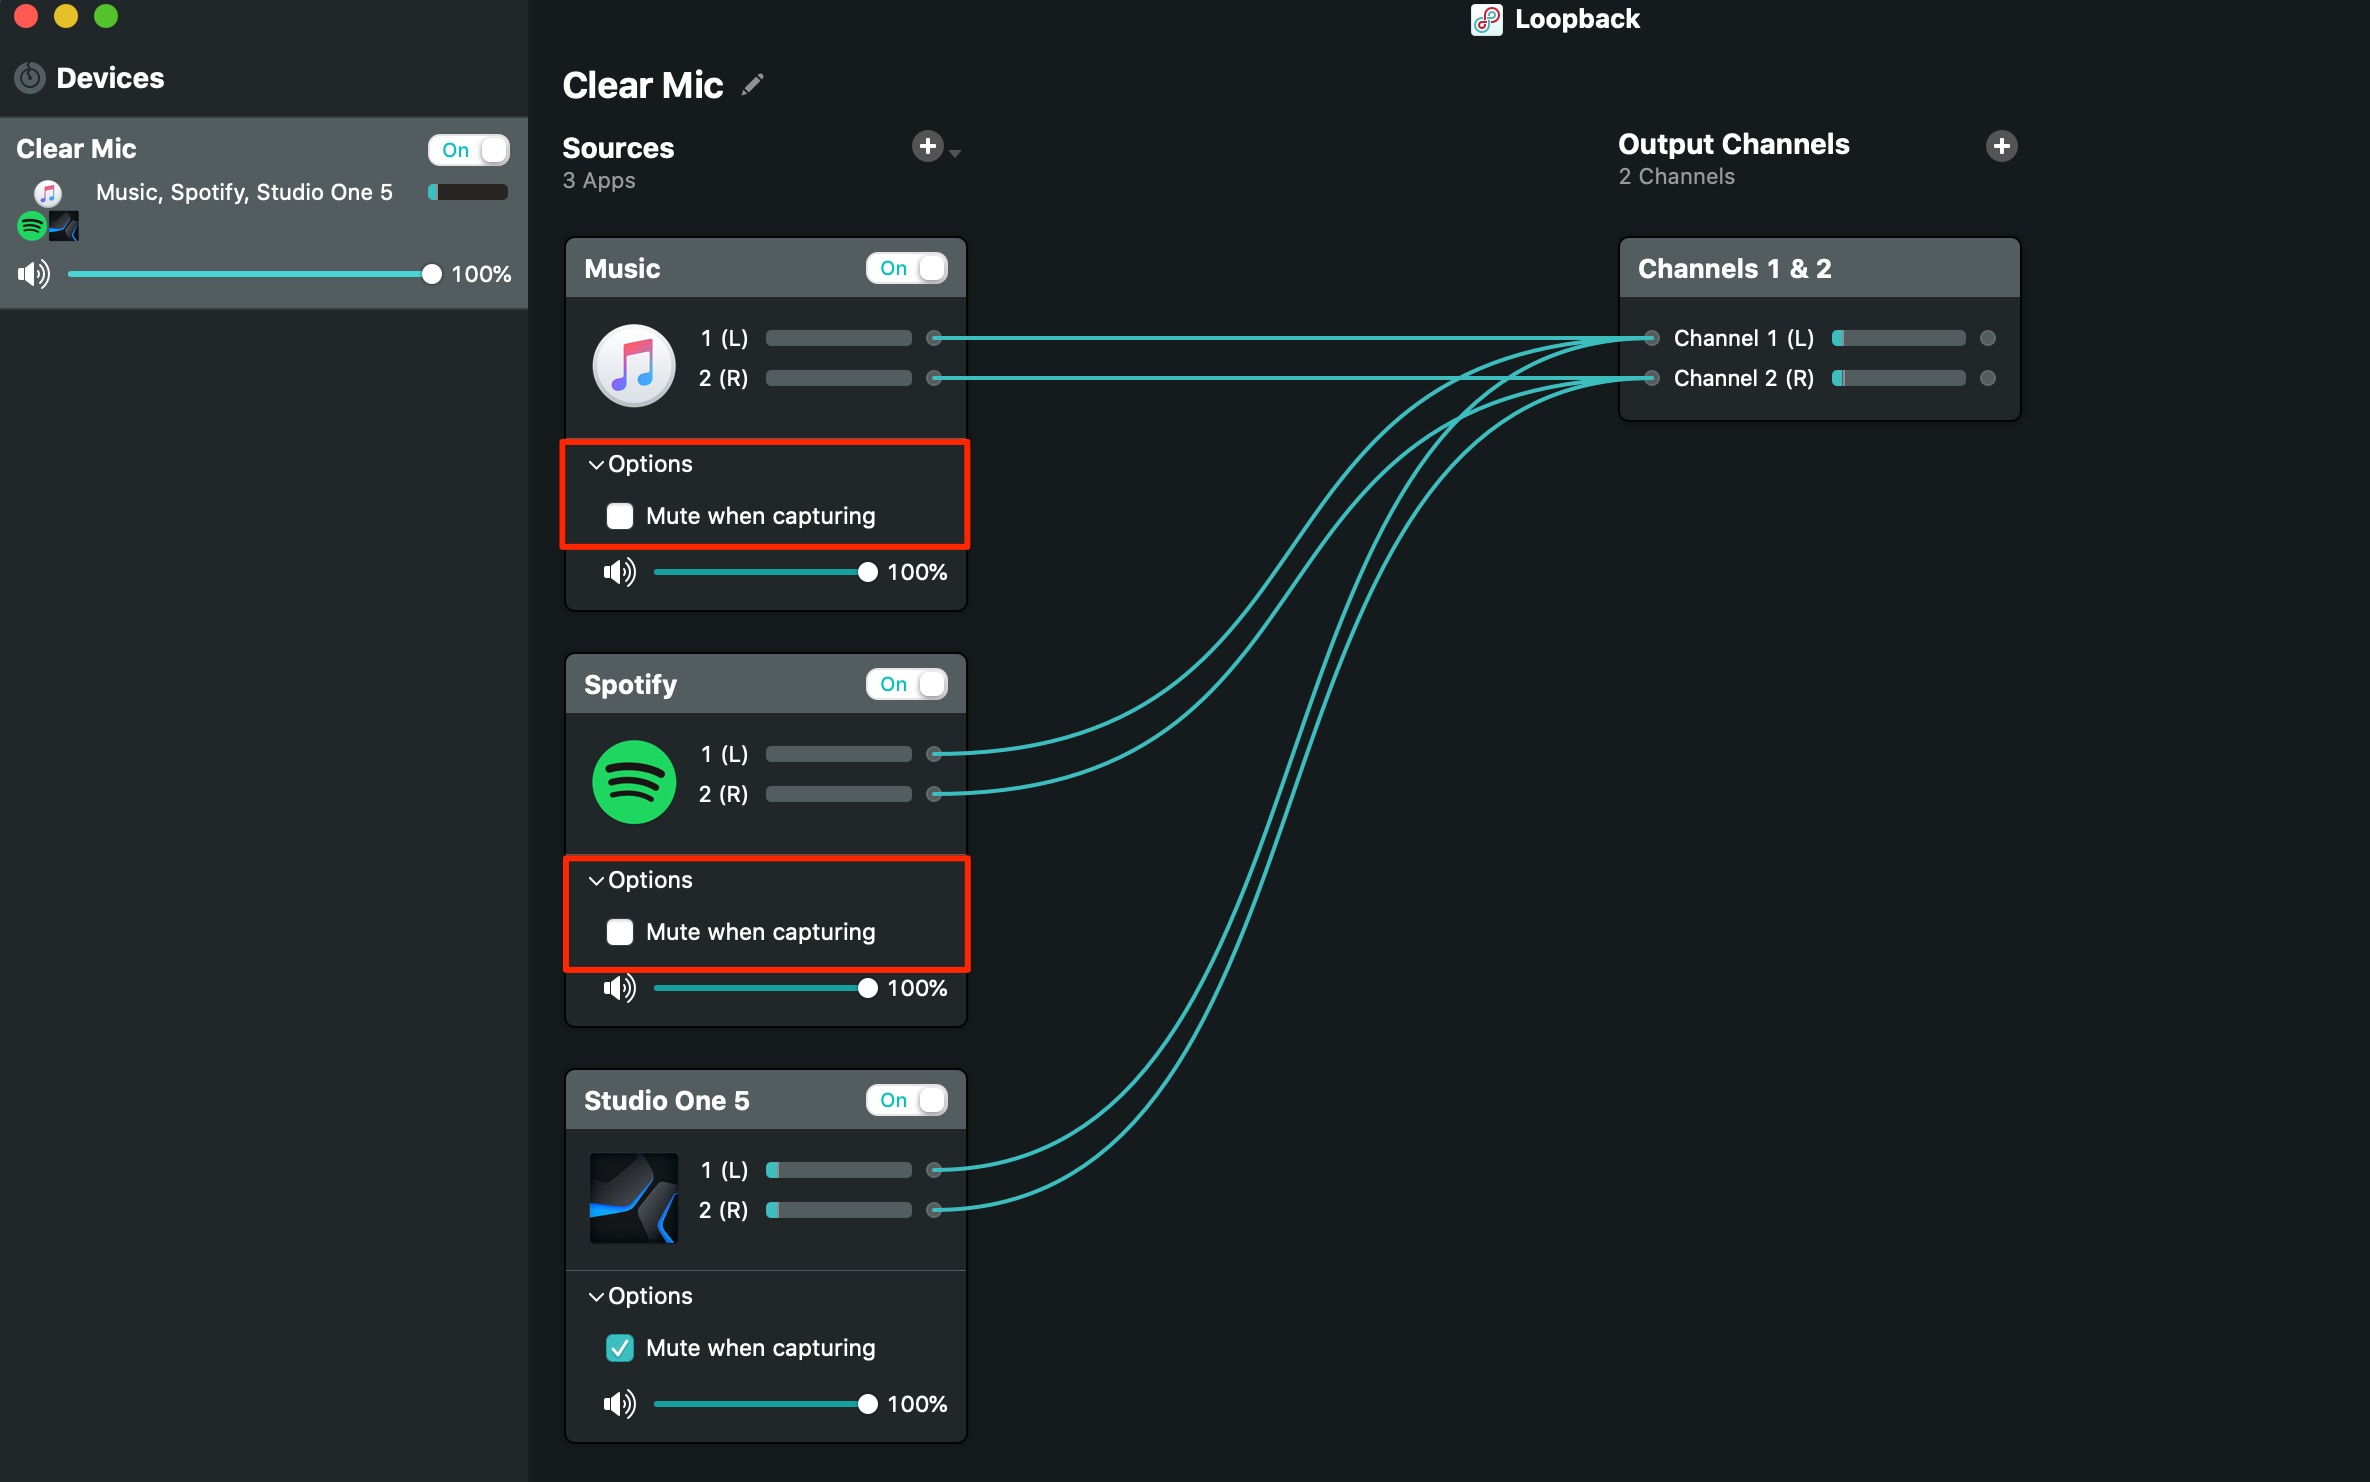
Task: Click the Clear Mic device speaker icon
Action: point(33,274)
